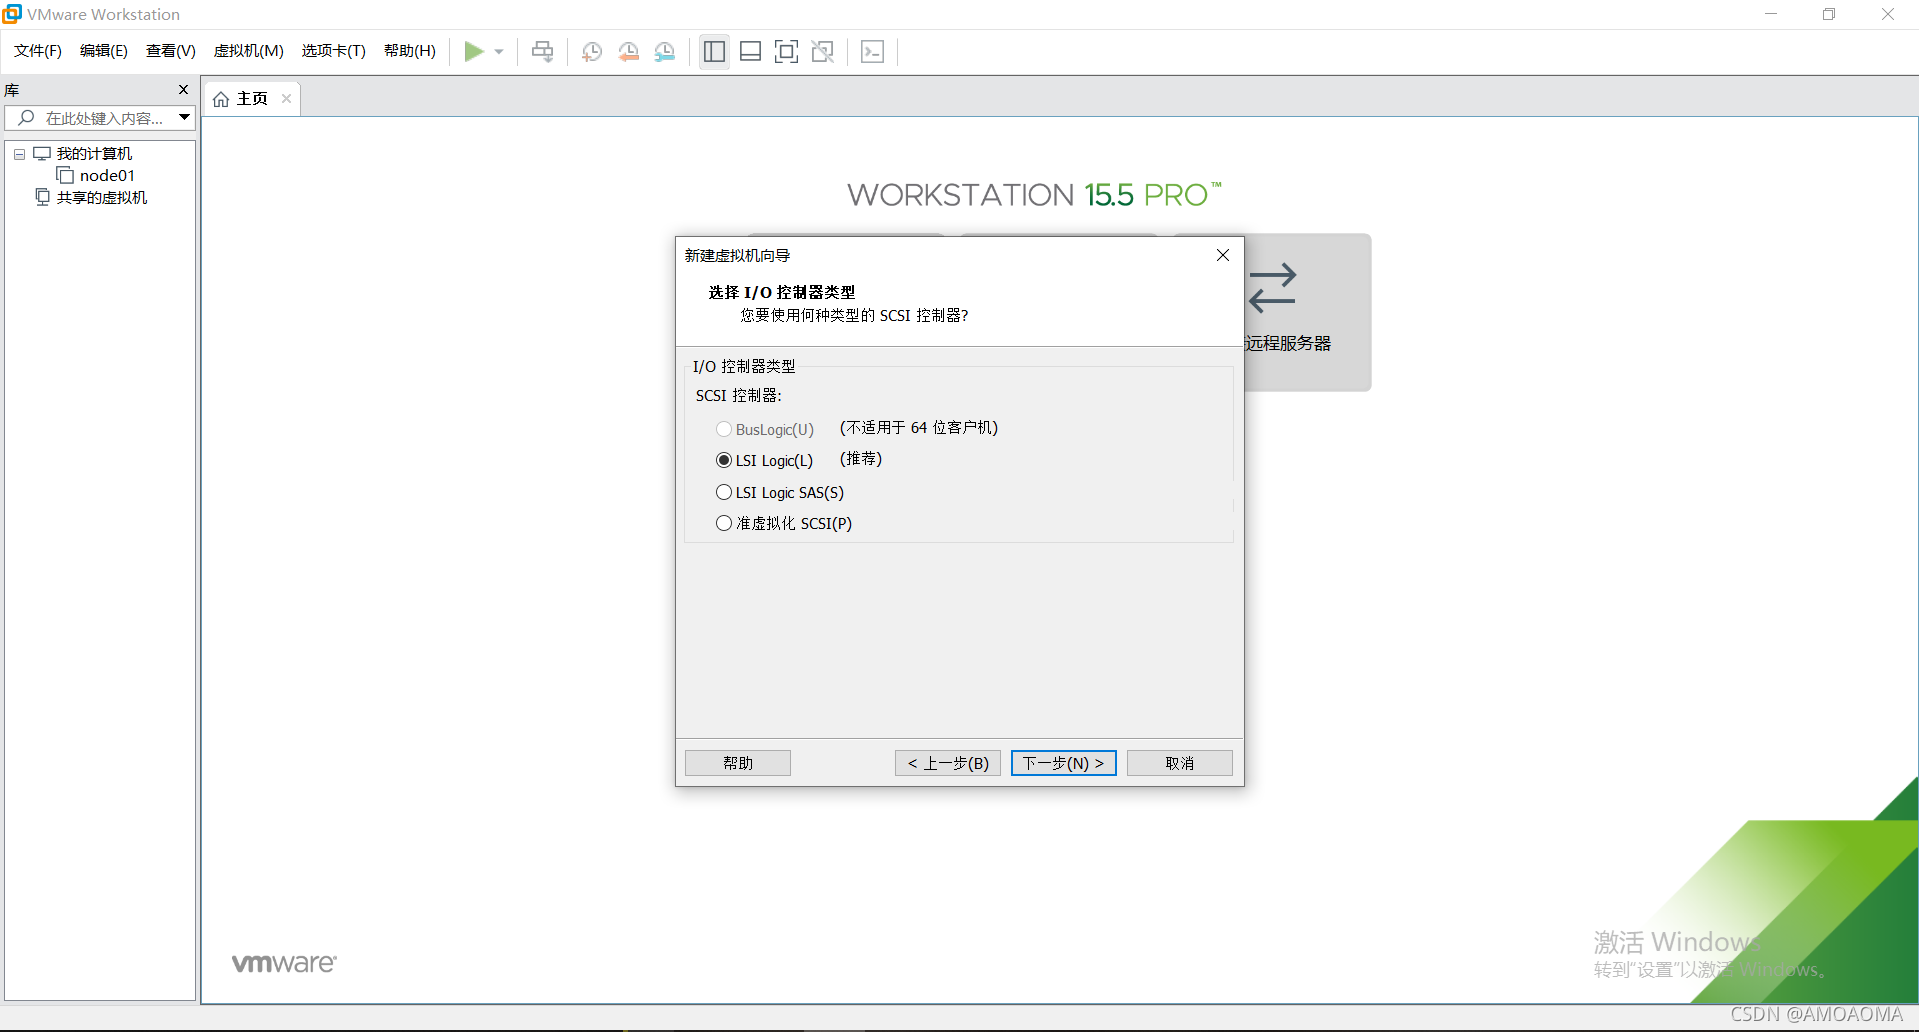Viewport: 1919px width, 1032px height.
Task: Enter full screen mode icon
Action: click(786, 51)
